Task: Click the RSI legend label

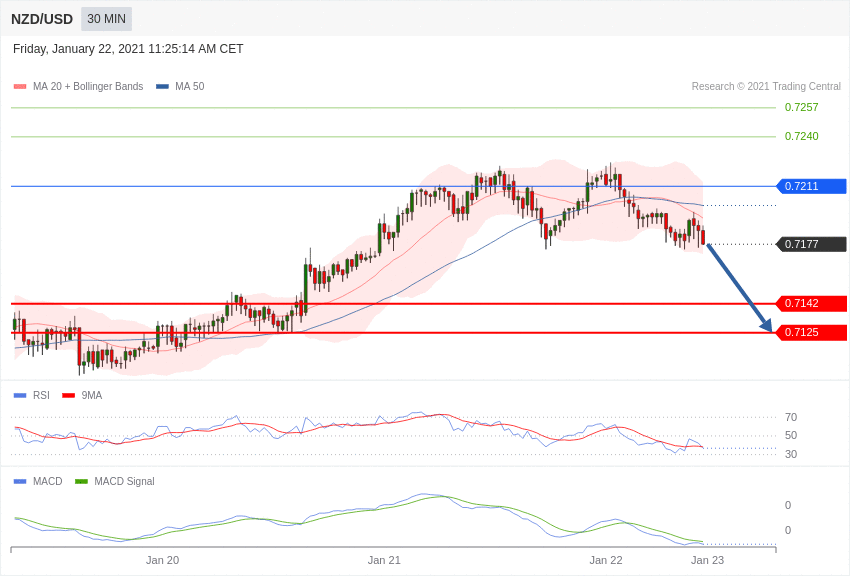Action: (x=41, y=396)
